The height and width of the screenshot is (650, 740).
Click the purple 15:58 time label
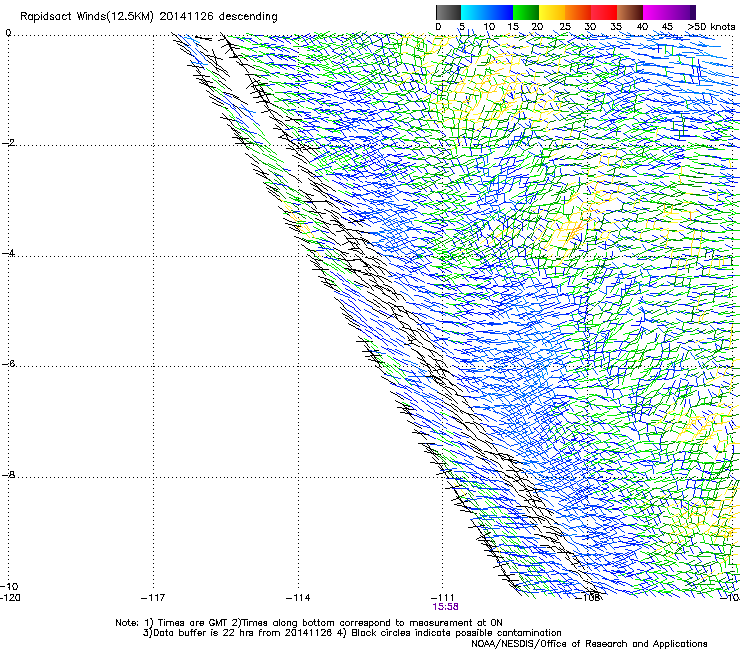pyautogui.click(x=445, y=607)
